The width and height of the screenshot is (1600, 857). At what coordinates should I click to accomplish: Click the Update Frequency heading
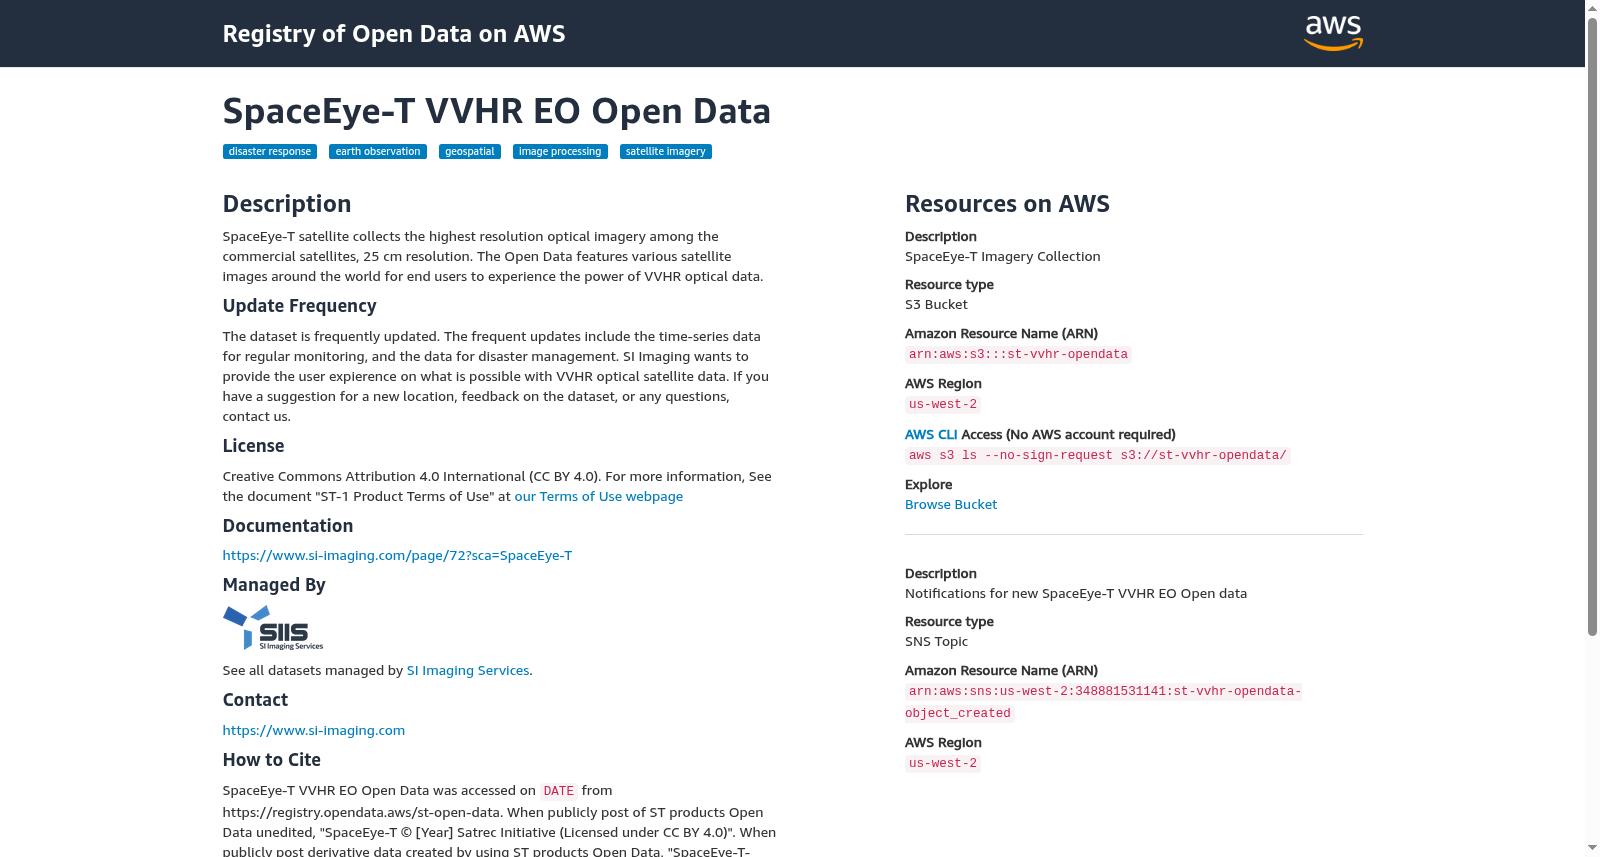pyautogui.click(x=300, y=306)
